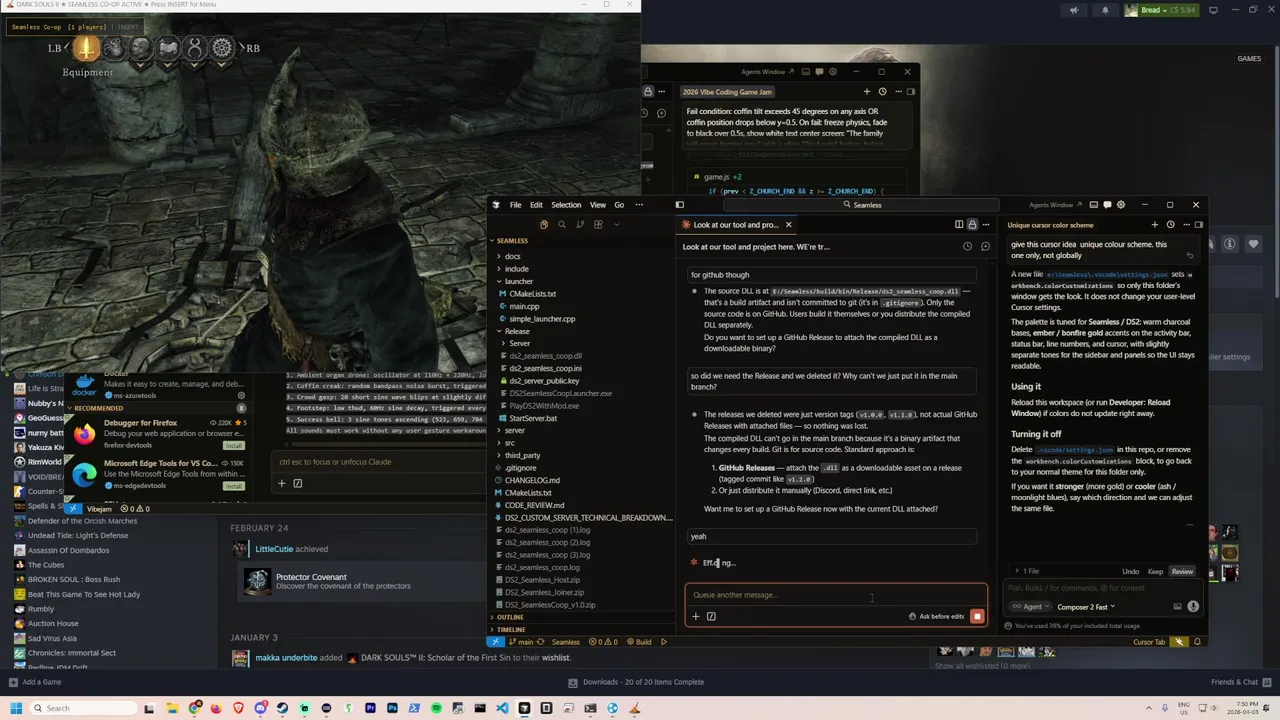
Task: Install Debugger for Firefox extension
Action: click(233, 444)
